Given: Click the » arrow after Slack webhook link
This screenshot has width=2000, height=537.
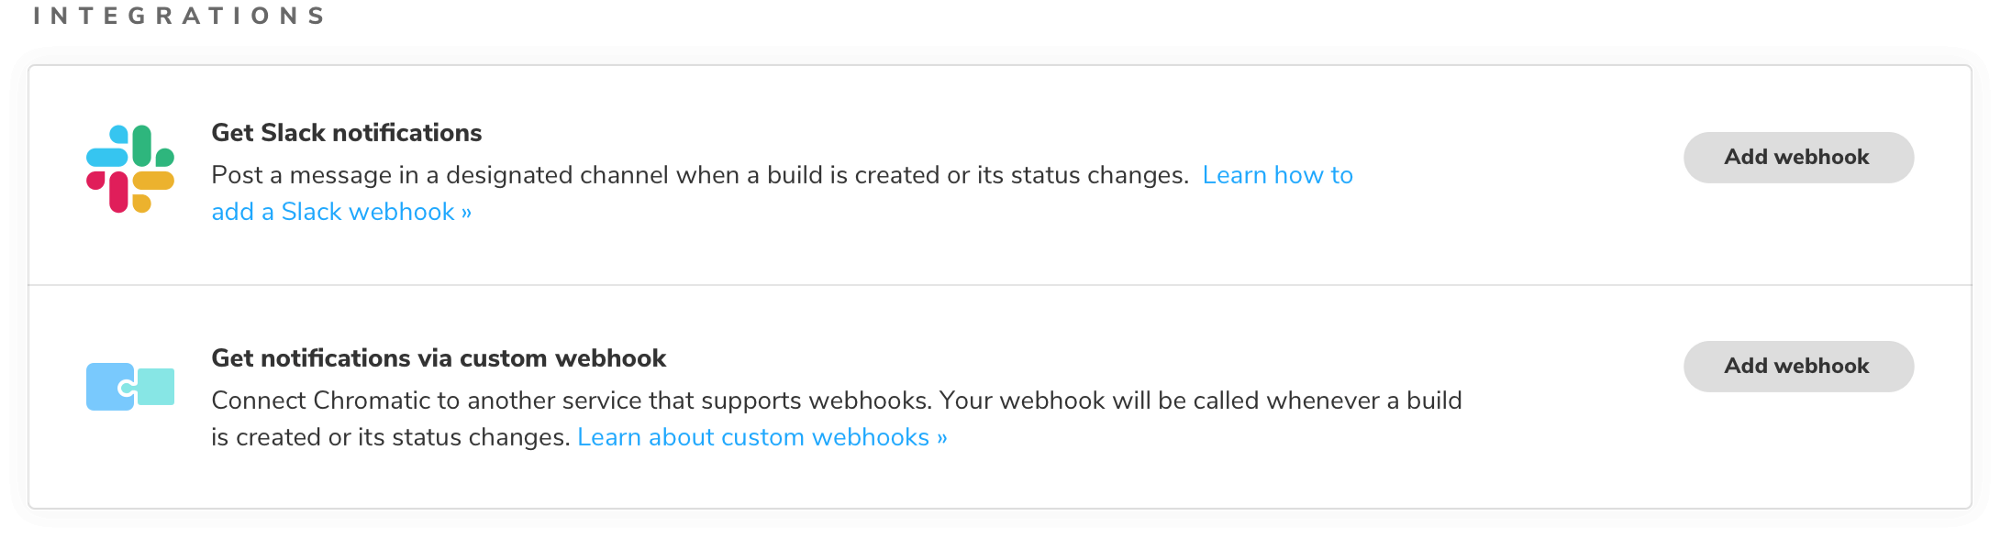Looking at the screenshot, I should [466, 212].
